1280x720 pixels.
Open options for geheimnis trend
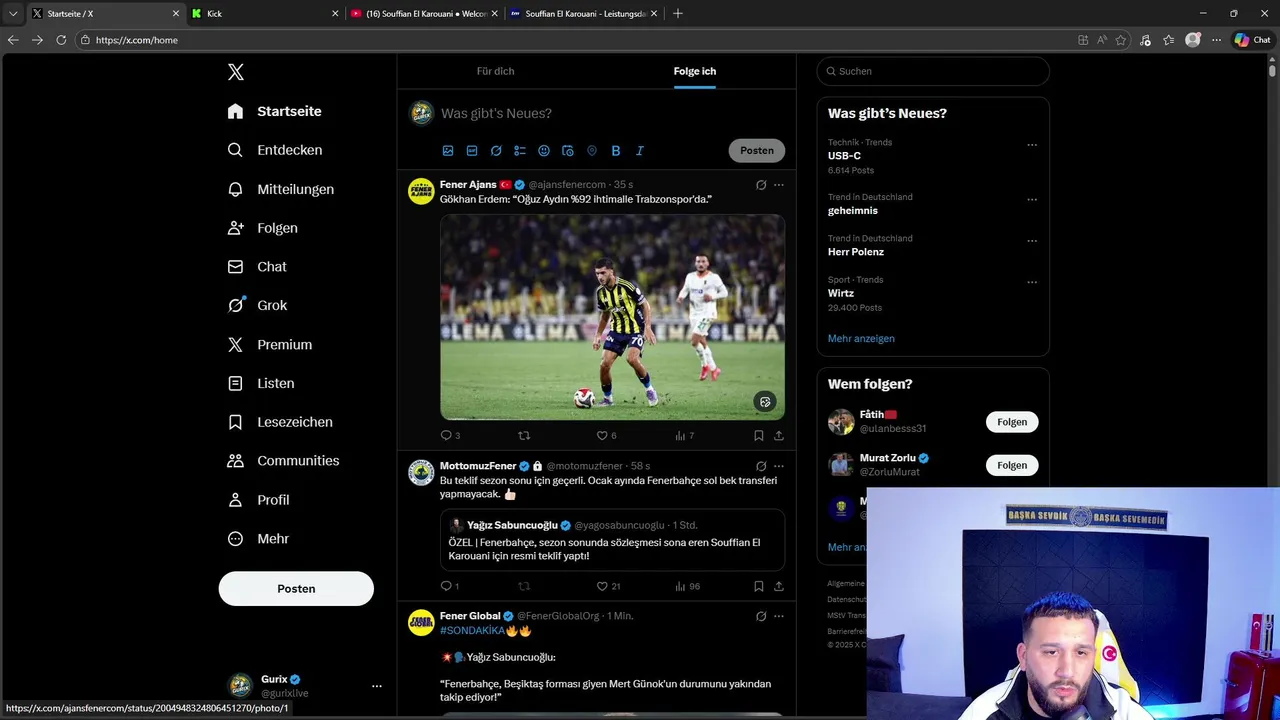point(1032,200)
